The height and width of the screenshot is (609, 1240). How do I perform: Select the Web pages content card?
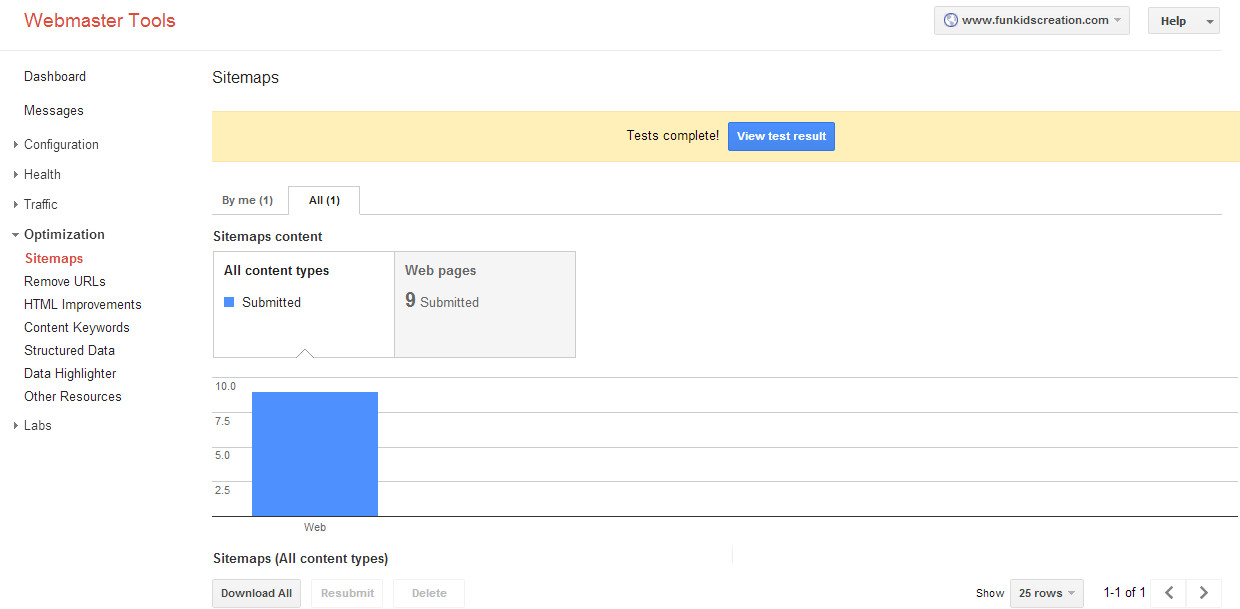485,304
